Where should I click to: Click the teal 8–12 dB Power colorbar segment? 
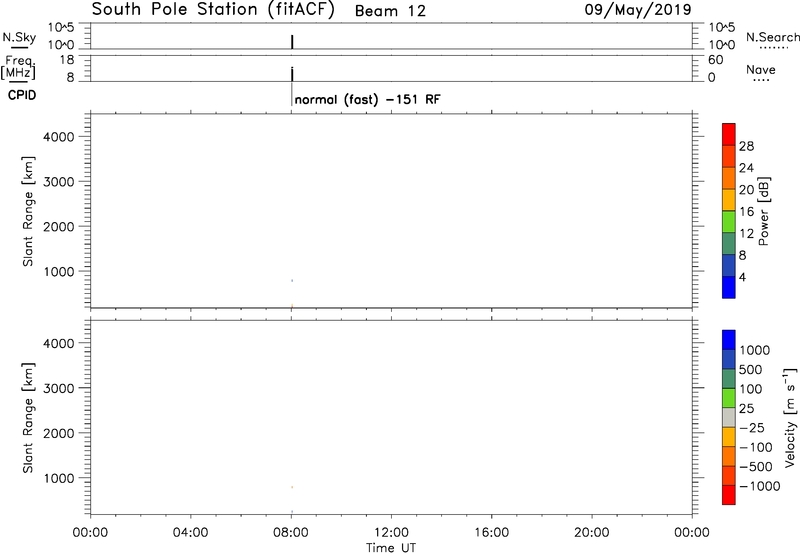(x=729, y=243)
